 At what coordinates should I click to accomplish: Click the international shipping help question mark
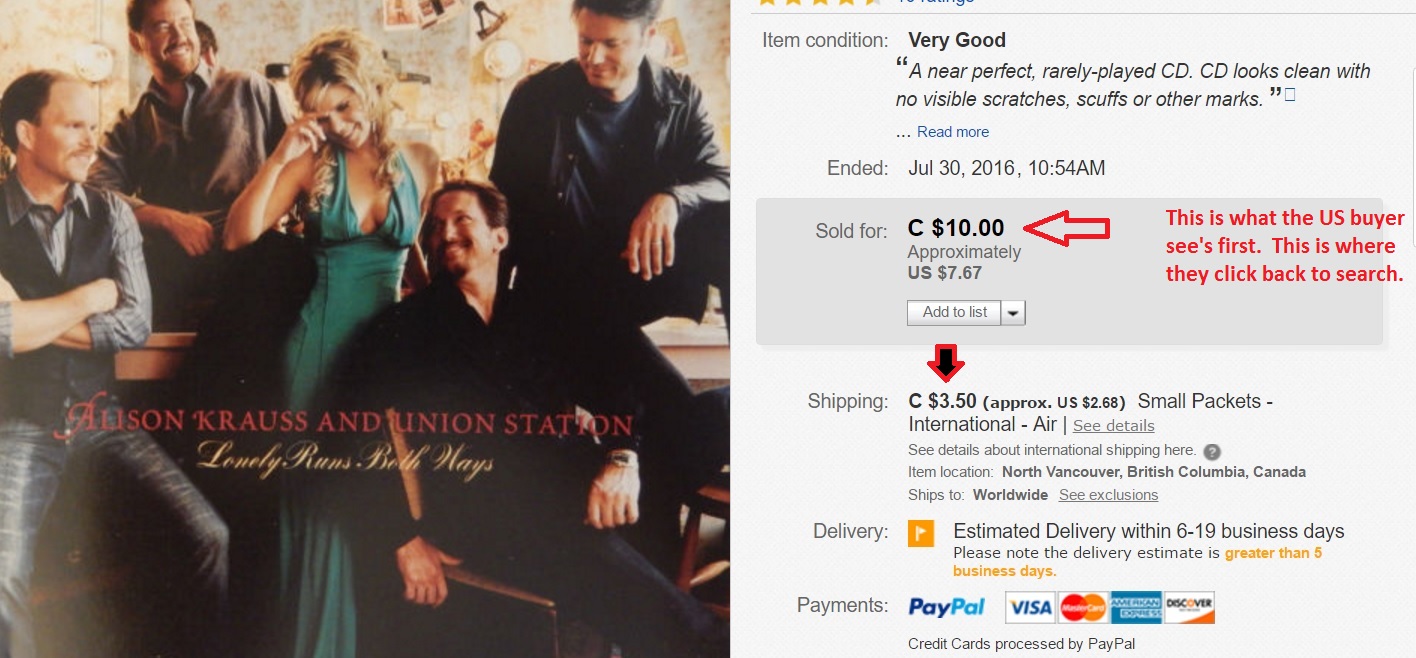(1212, 451)
